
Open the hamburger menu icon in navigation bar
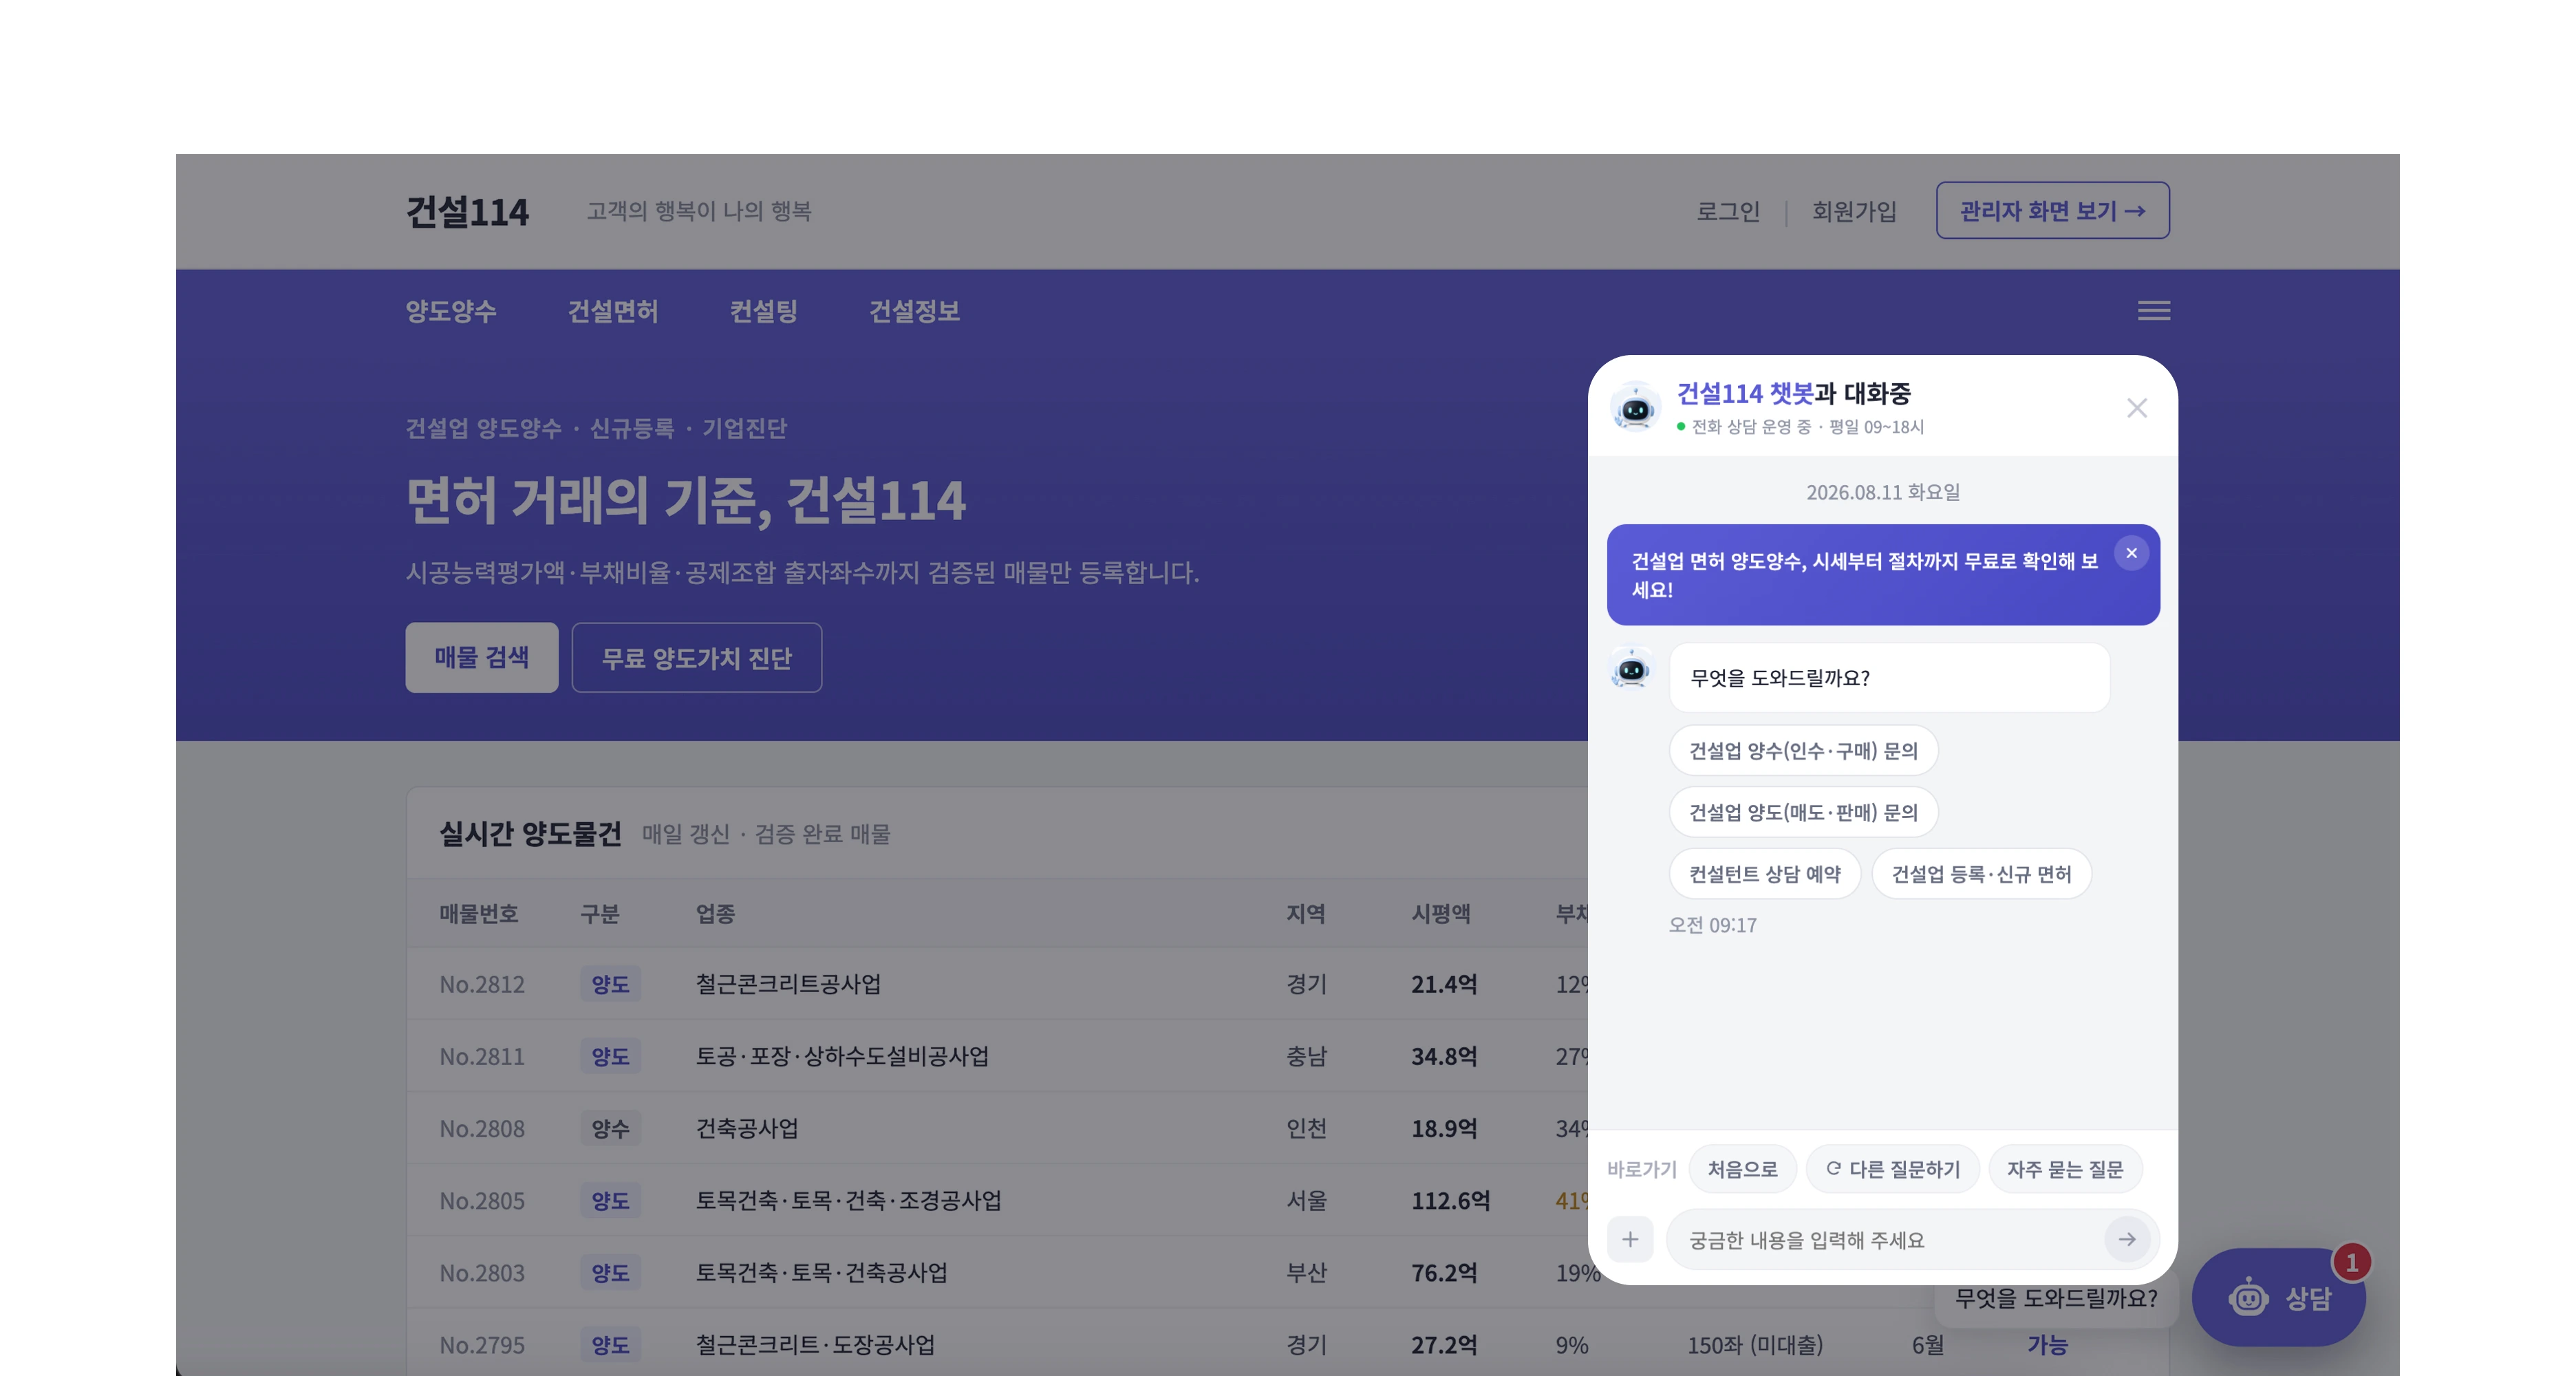click(2153, 311)
